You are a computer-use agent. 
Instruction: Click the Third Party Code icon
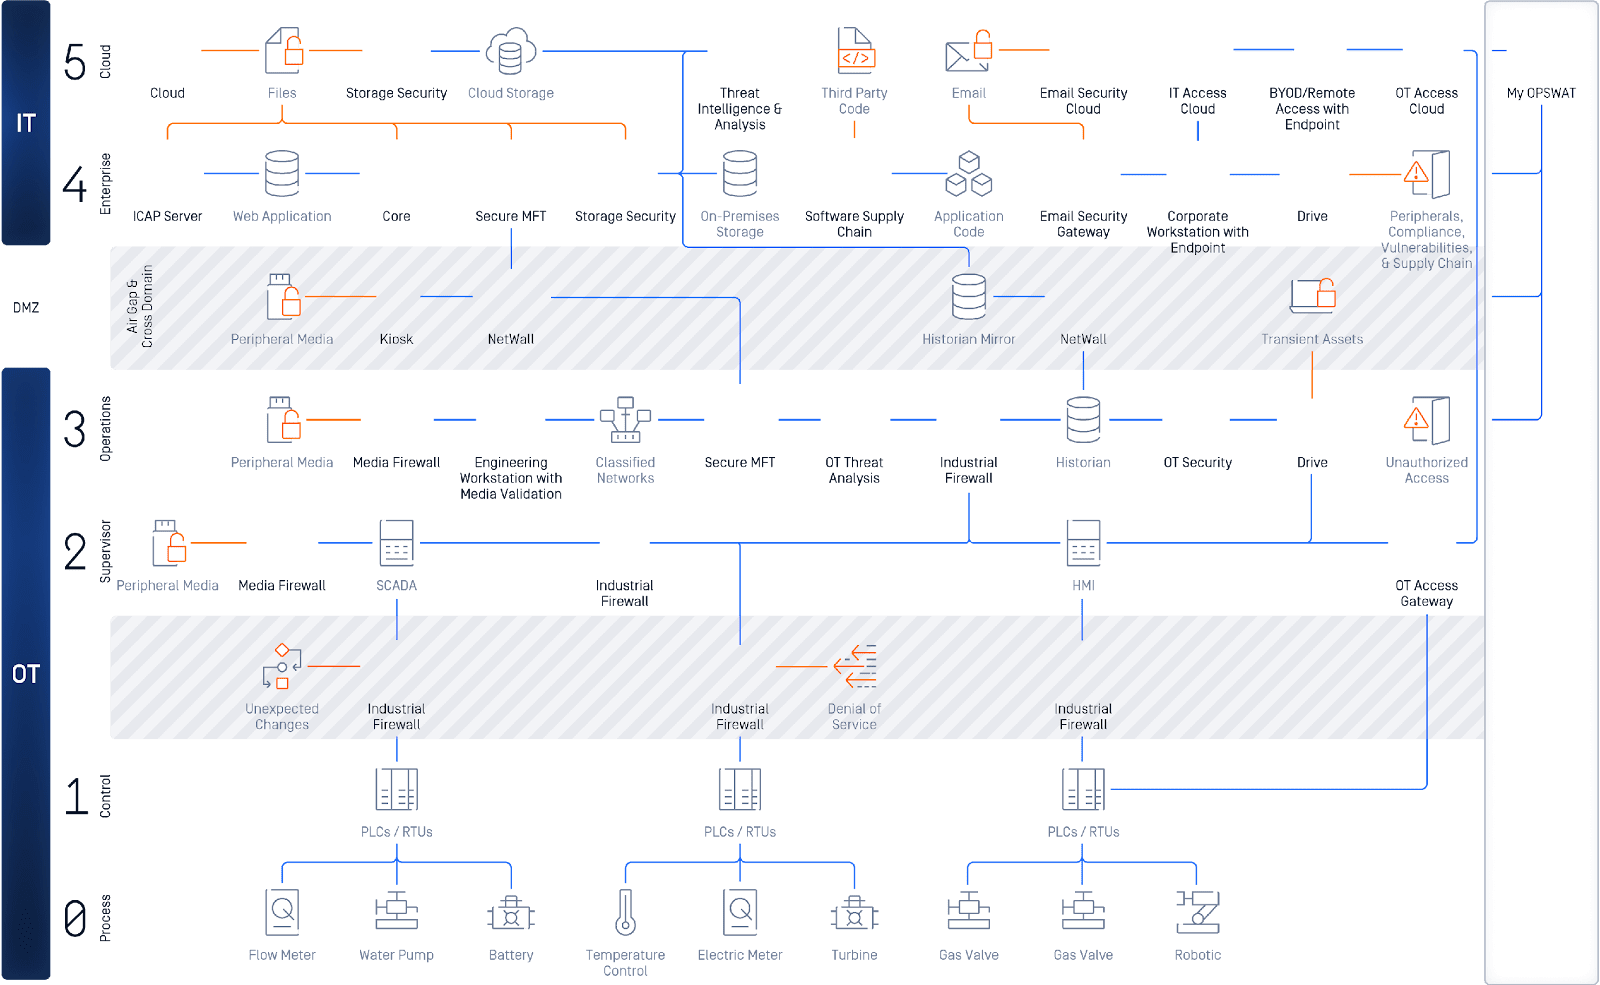click(855, 51)
